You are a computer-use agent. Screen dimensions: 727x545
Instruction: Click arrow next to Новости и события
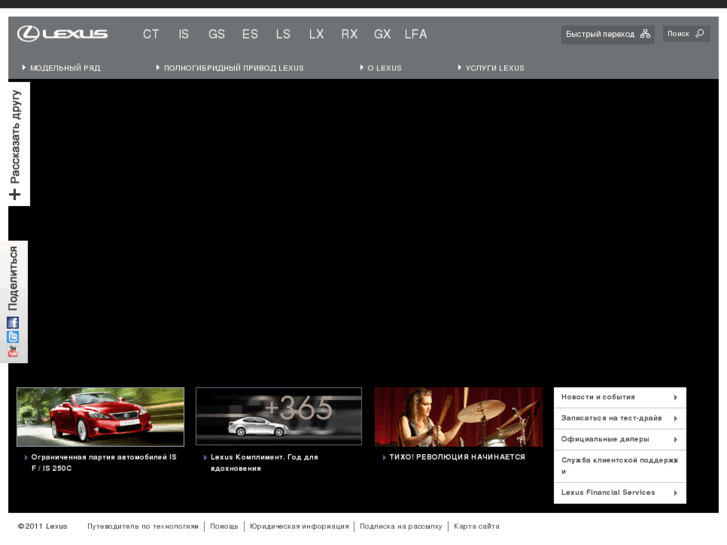[676, 398]
